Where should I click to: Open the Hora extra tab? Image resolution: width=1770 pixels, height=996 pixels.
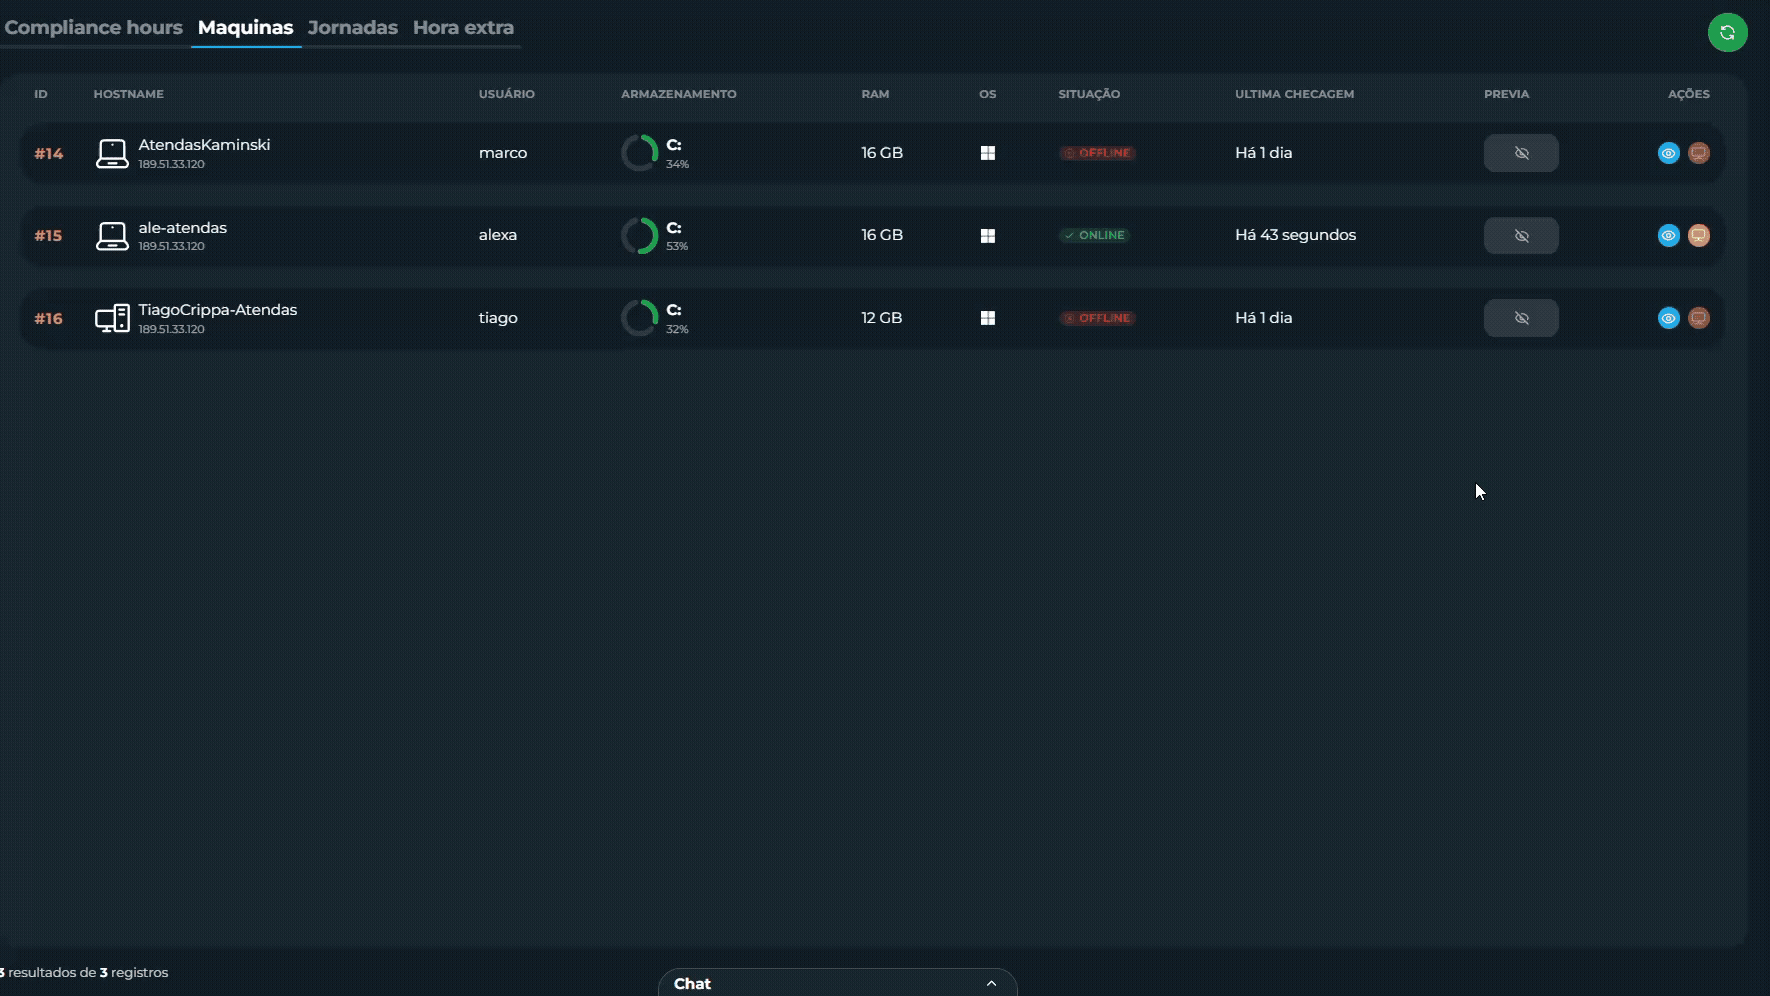[463, 27]
